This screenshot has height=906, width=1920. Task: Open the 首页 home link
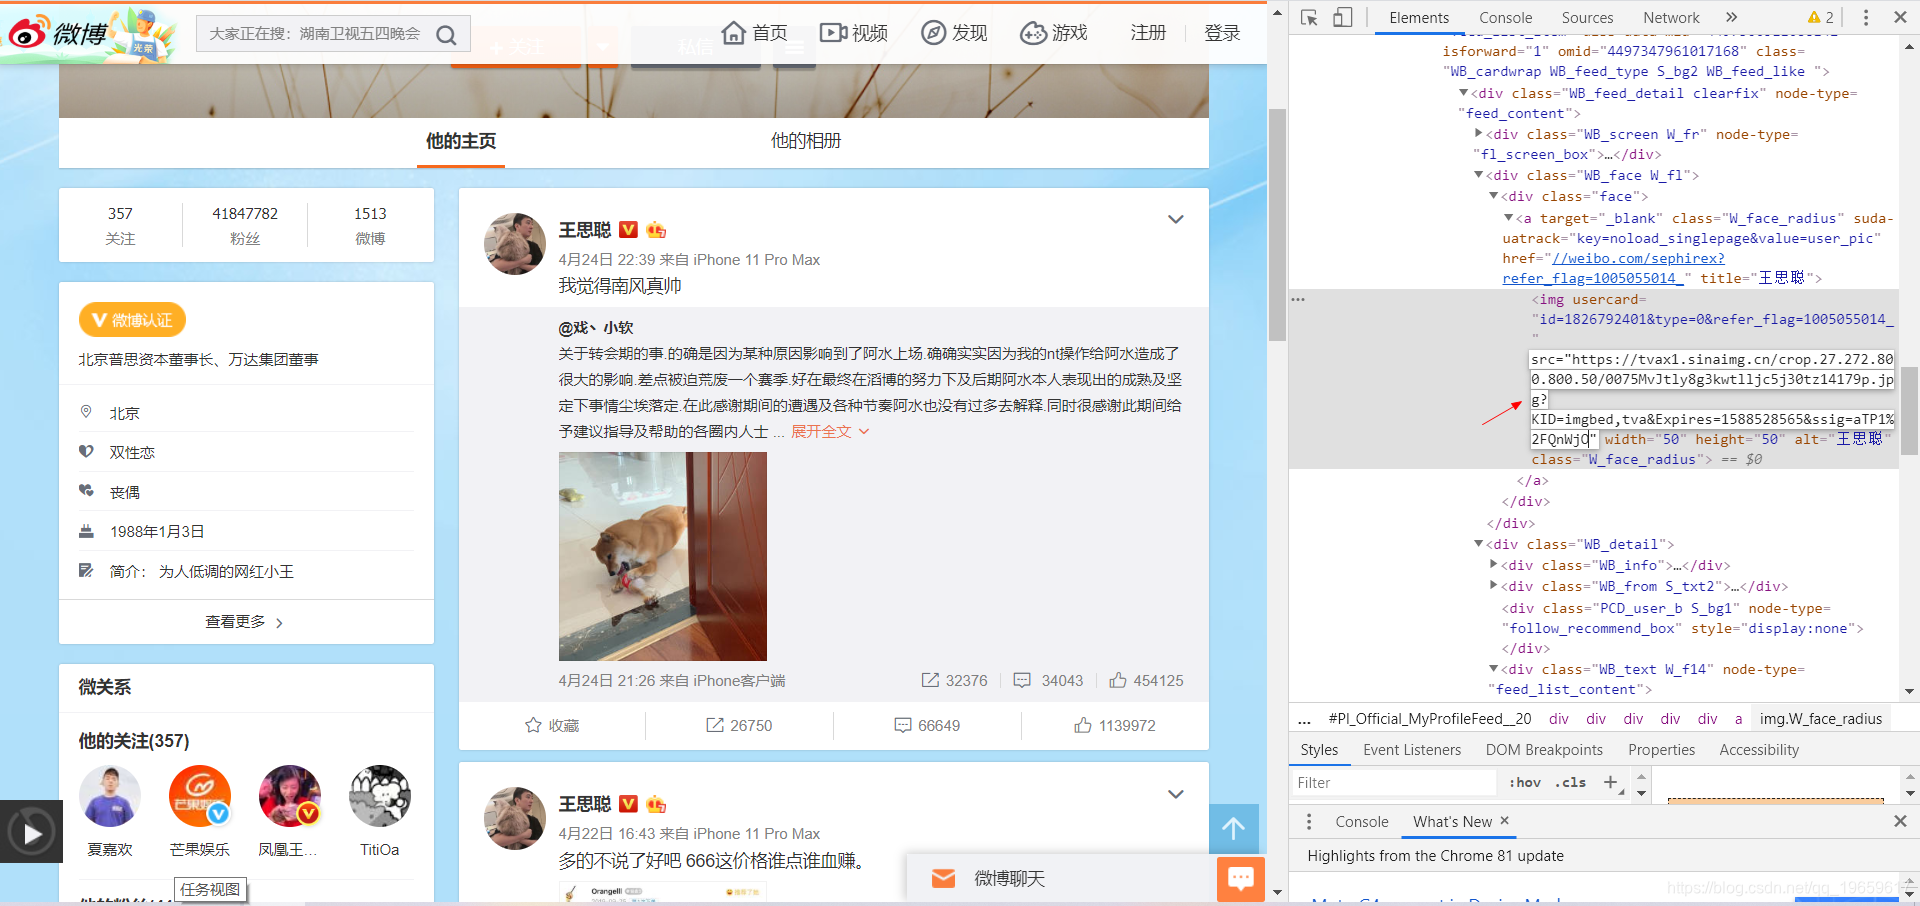755,33
